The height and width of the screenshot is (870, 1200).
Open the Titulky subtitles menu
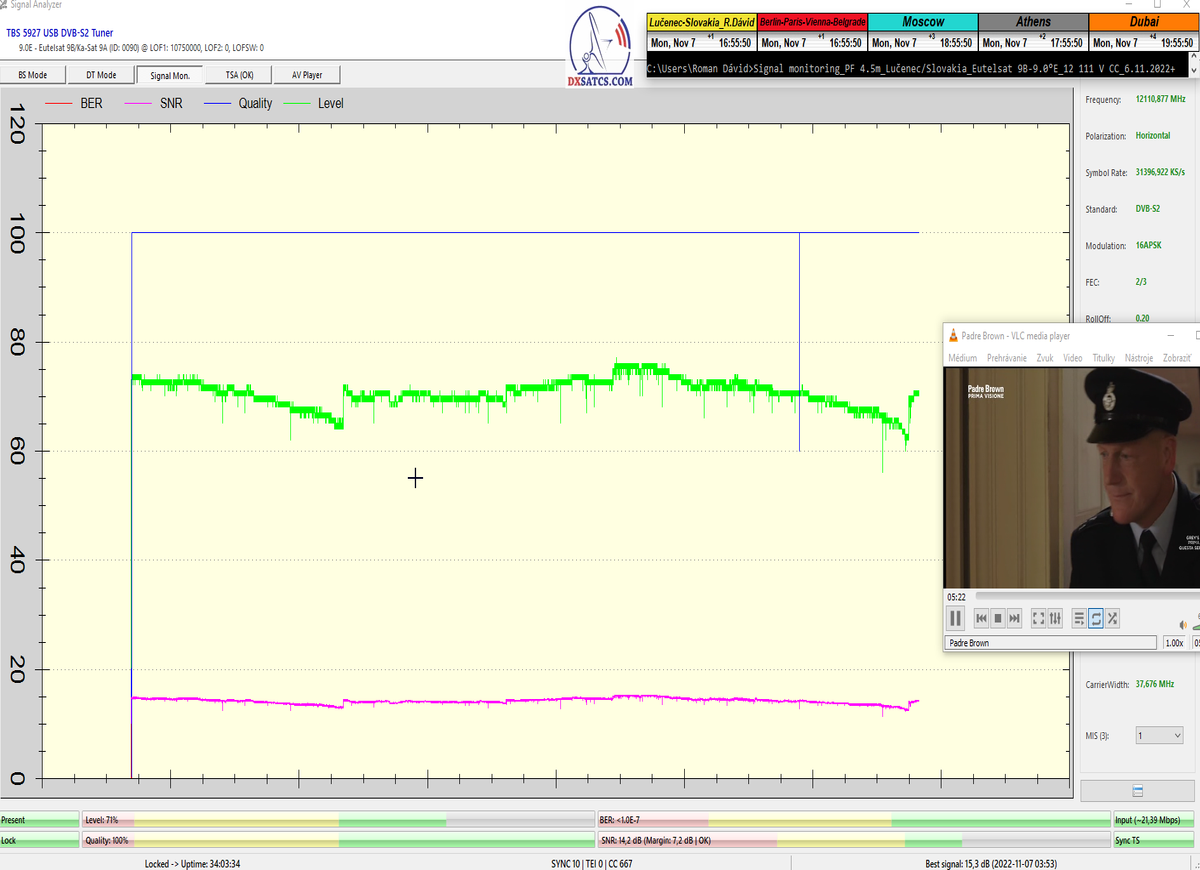[1103, 357]
